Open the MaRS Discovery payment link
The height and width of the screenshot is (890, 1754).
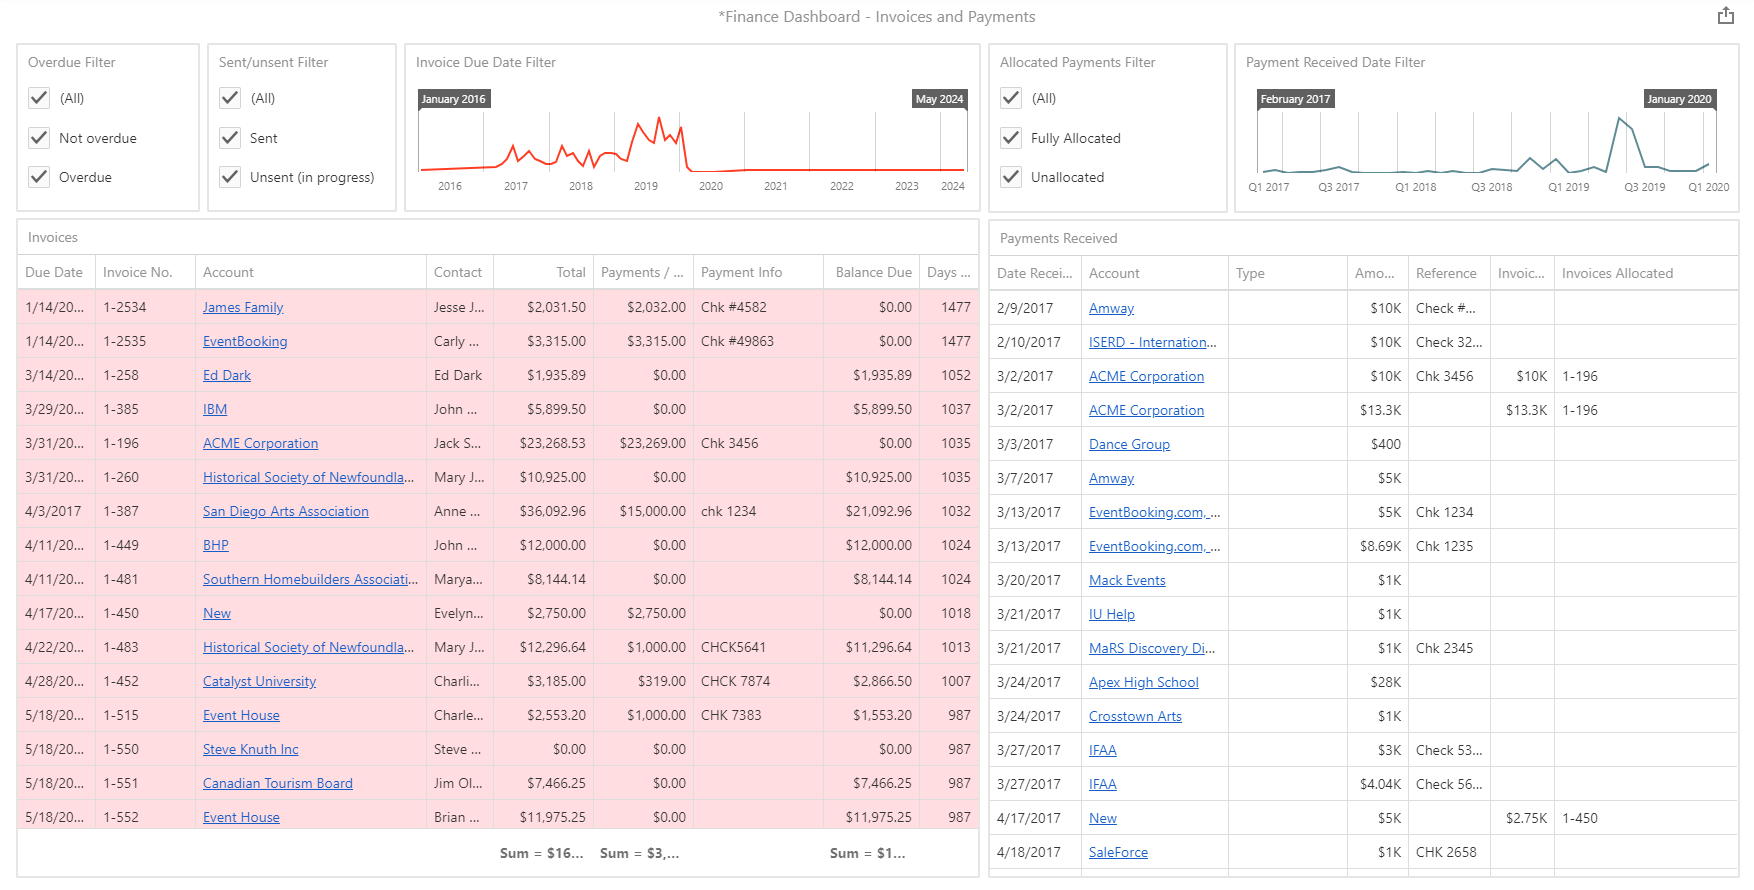1152,648
